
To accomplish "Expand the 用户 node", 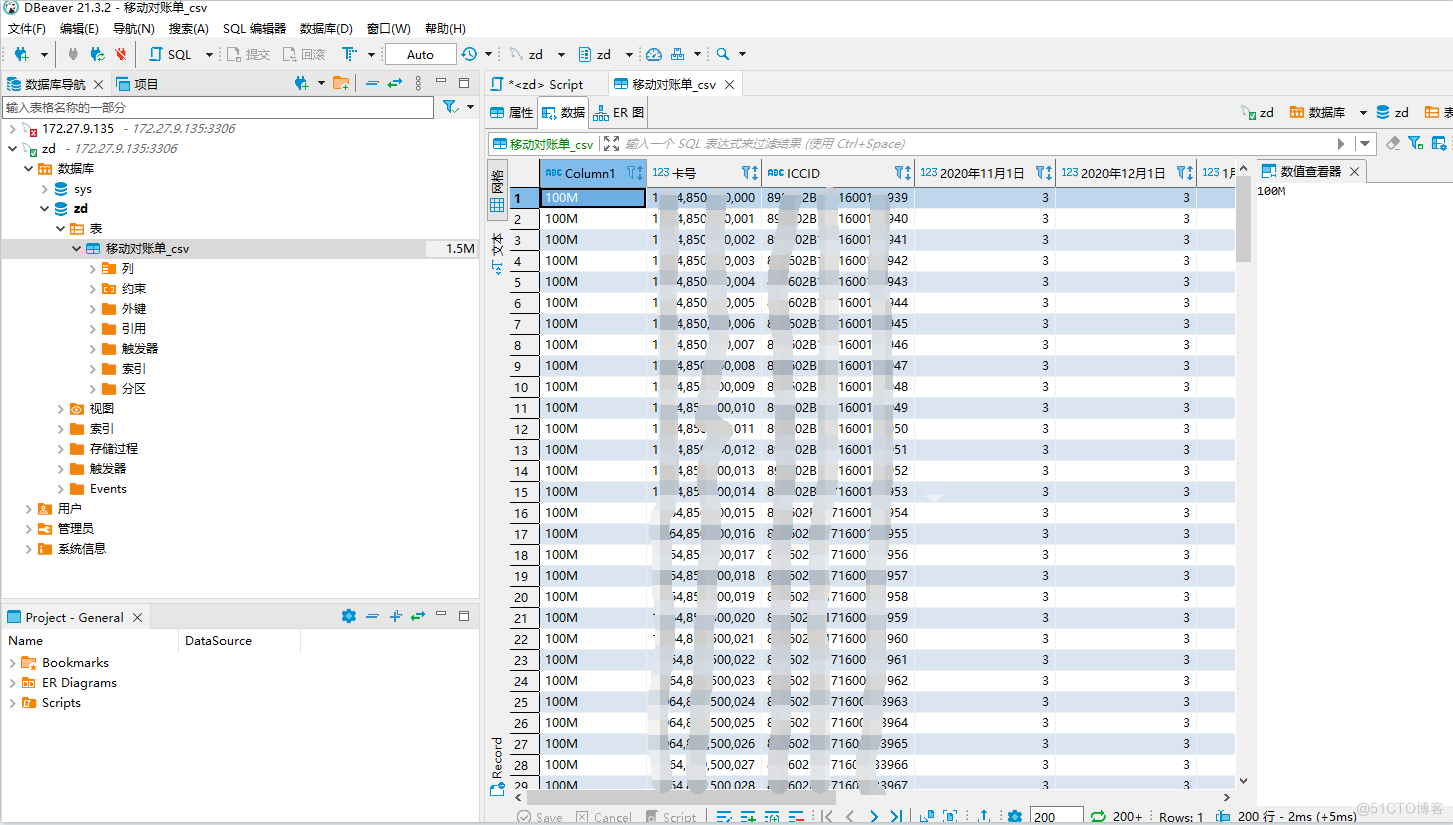I will pos(28,508).
